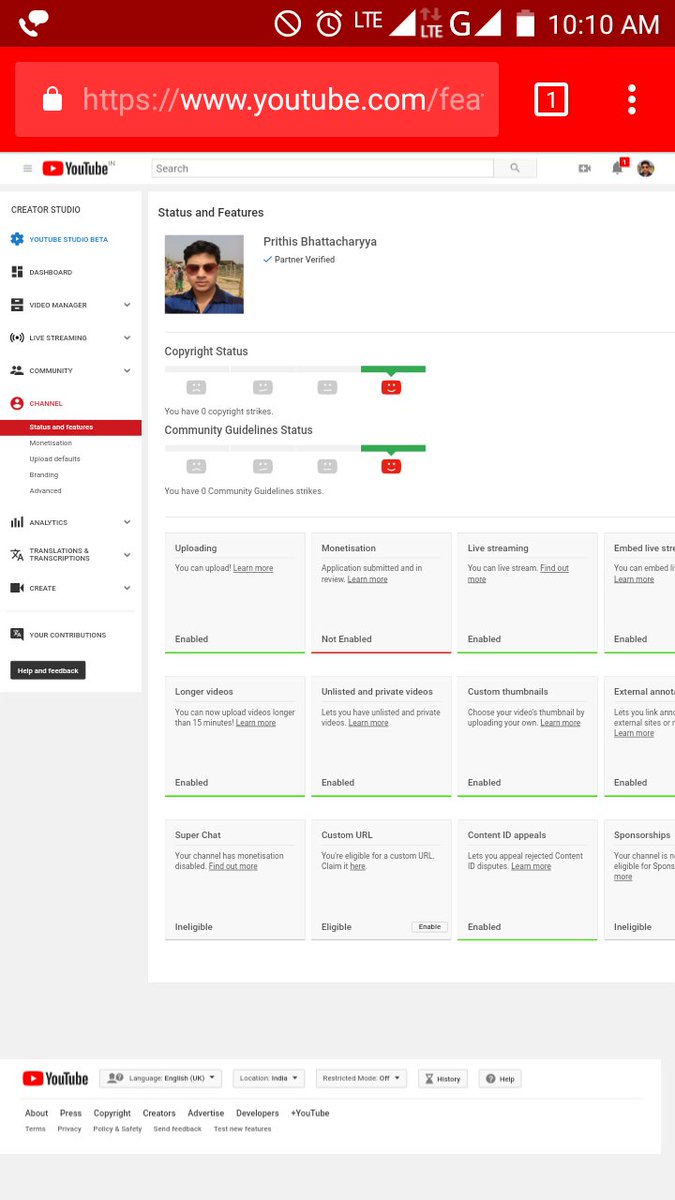
Task: Expand the Create section
Action: tap(127, 588)
